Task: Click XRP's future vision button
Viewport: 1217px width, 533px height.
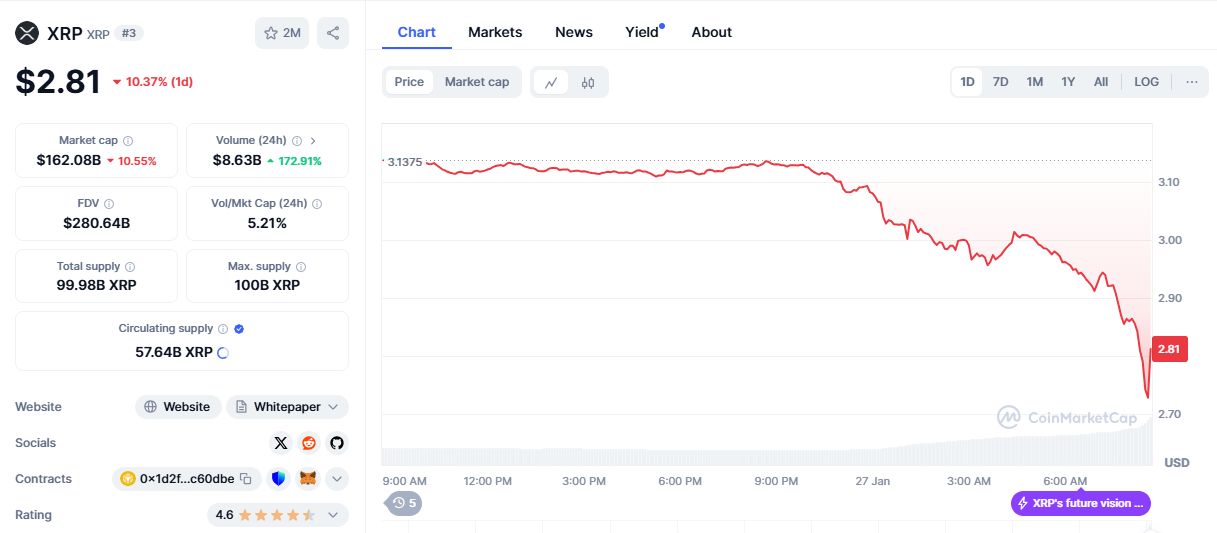Action: pos(1081,503)
